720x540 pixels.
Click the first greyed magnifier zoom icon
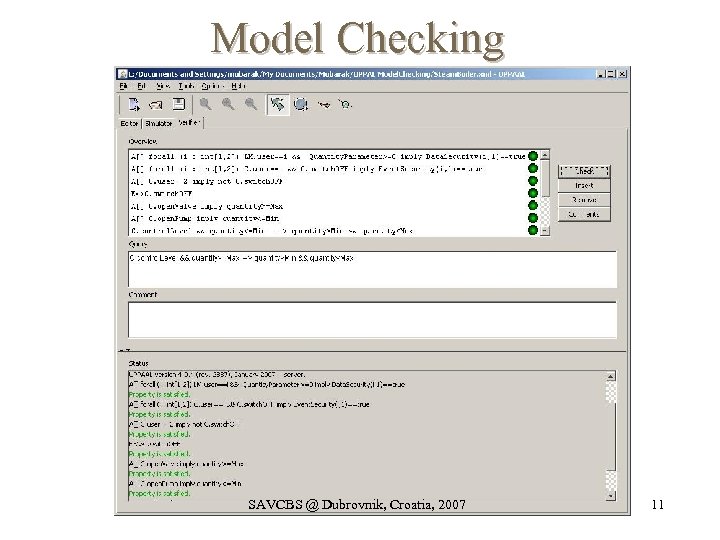205,104
